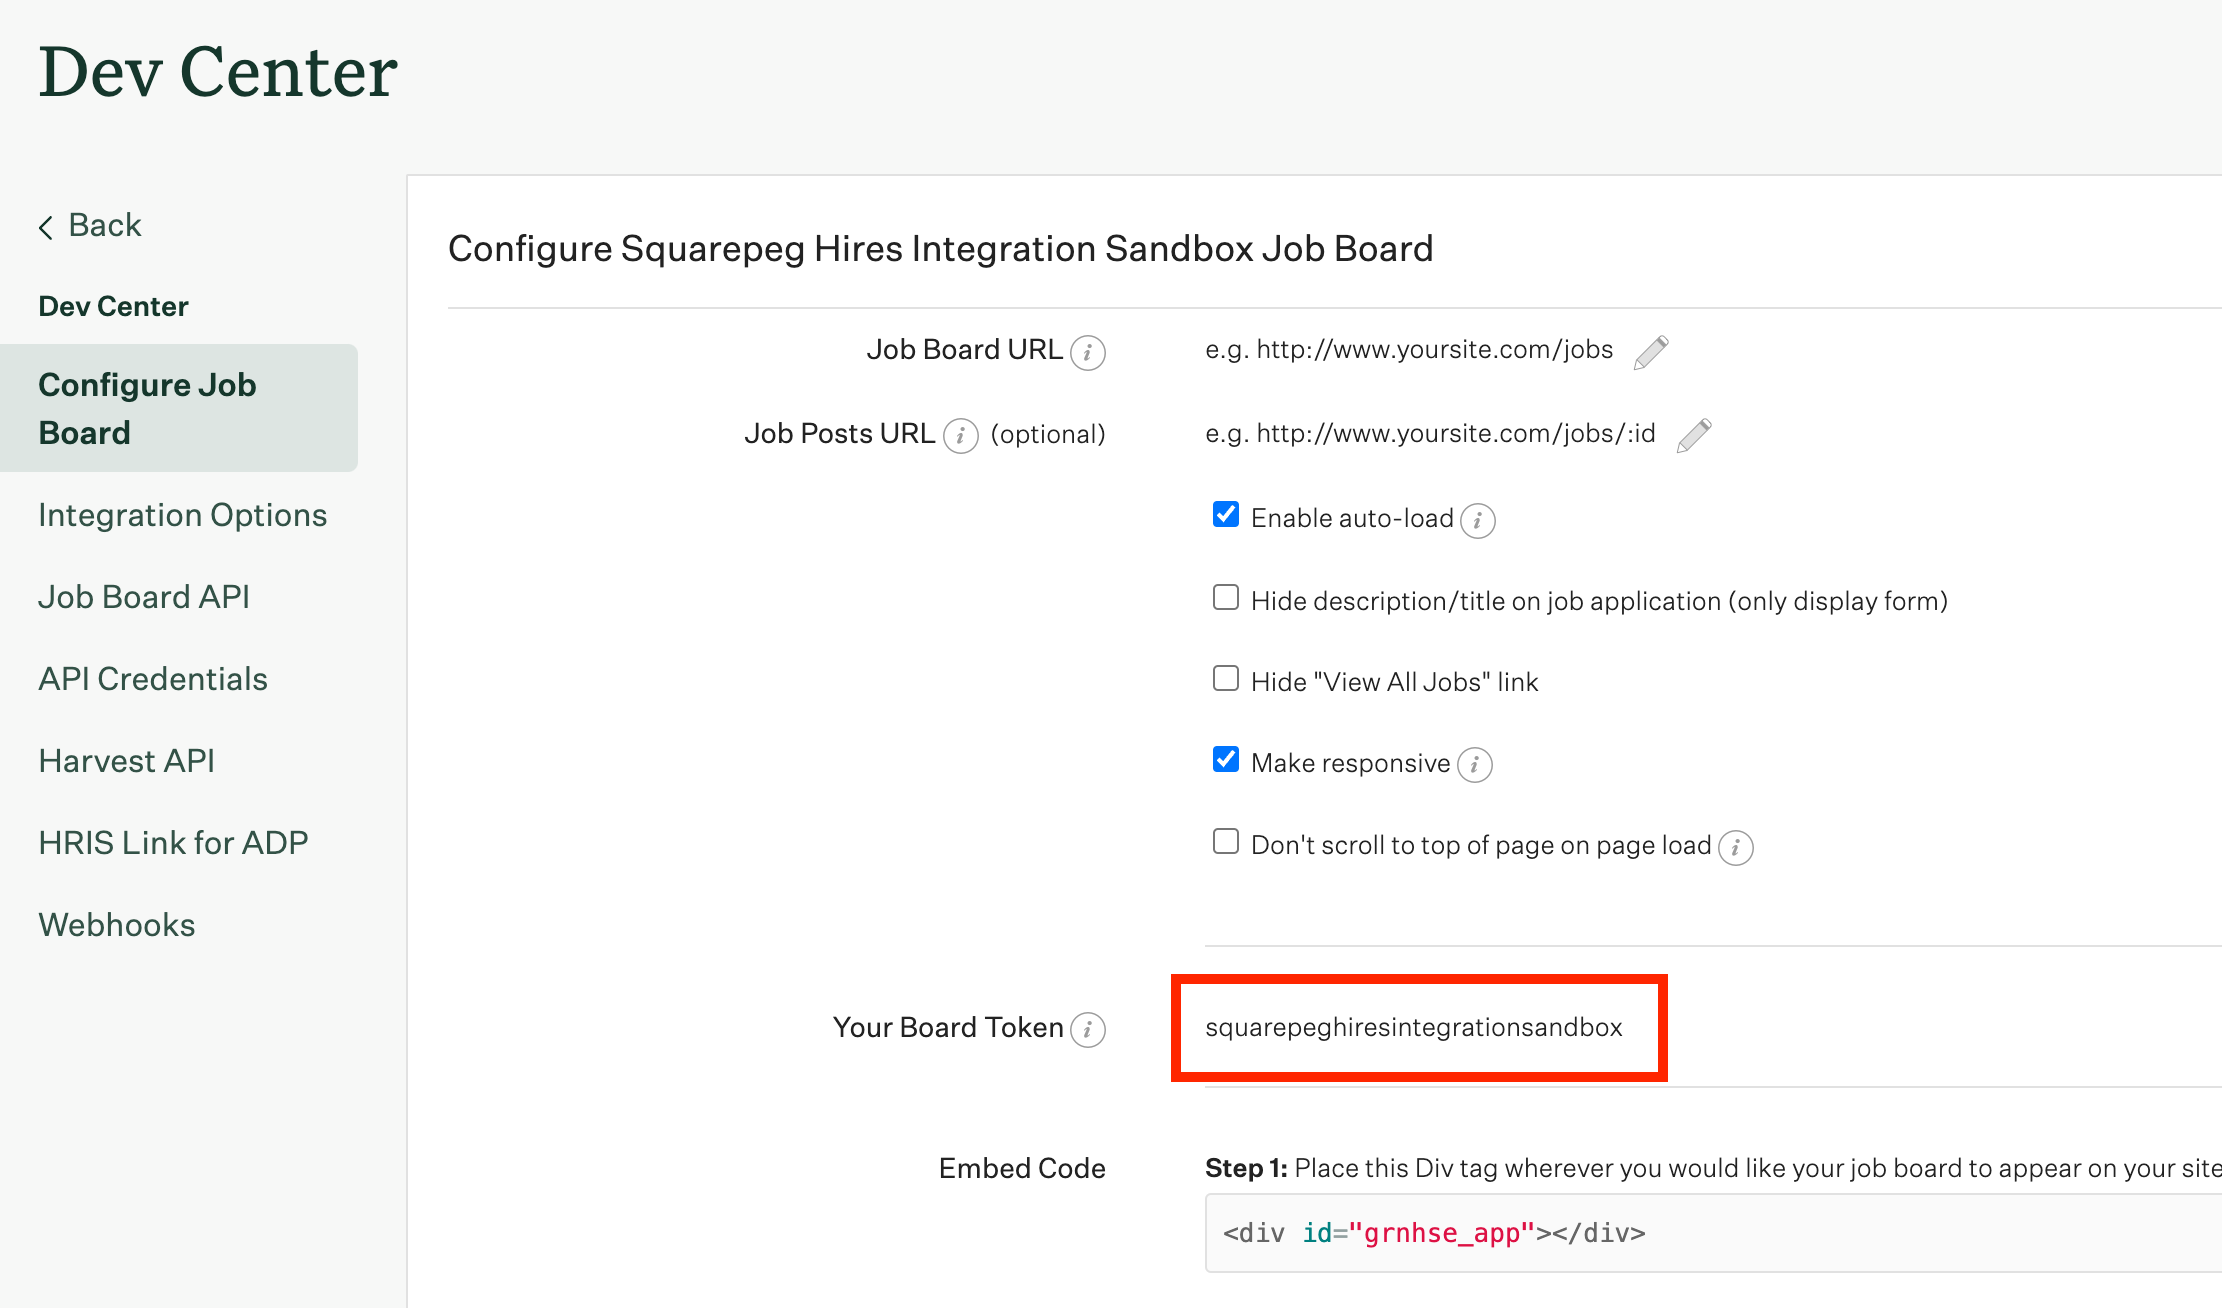The width and height of the screenshot is (2222, 1308).
Task: Enable Don't scroll to top on page load
Action: pyautogui.click(x=1225, y=844)
